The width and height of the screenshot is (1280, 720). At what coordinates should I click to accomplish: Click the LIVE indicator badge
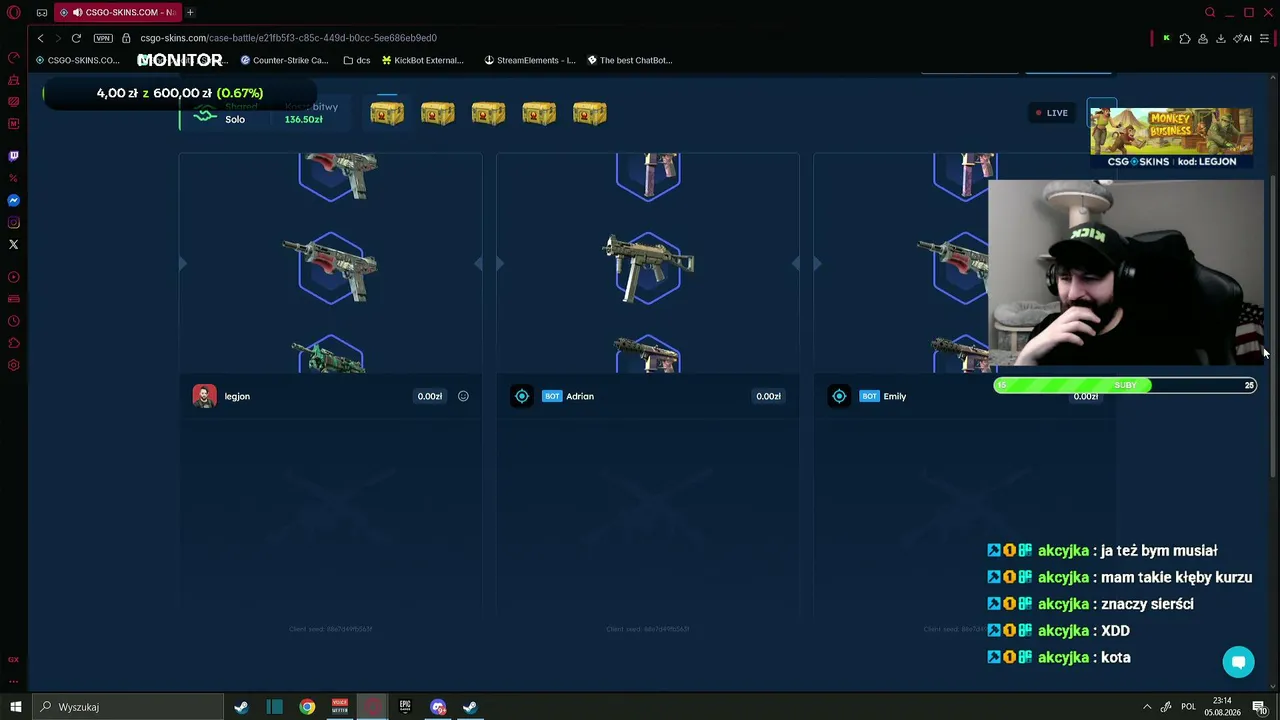(1052, 113)
